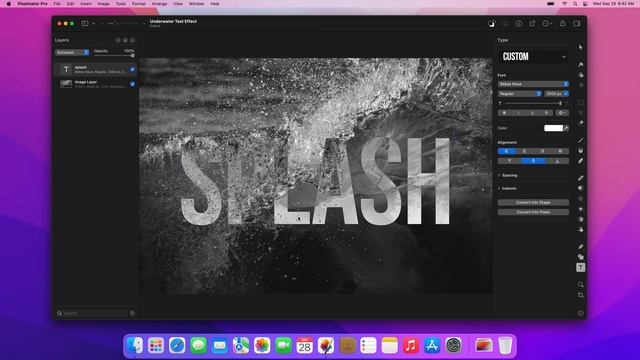Screen dimensions: 640x360
Task: Open the info circle toolbar icon
Action: [x=519, y=24]
